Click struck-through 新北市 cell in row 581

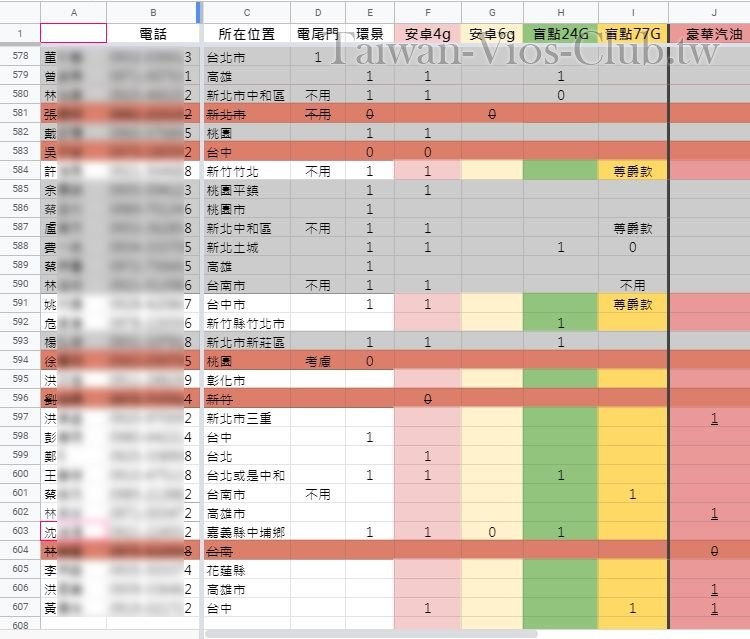pos(247,114)
